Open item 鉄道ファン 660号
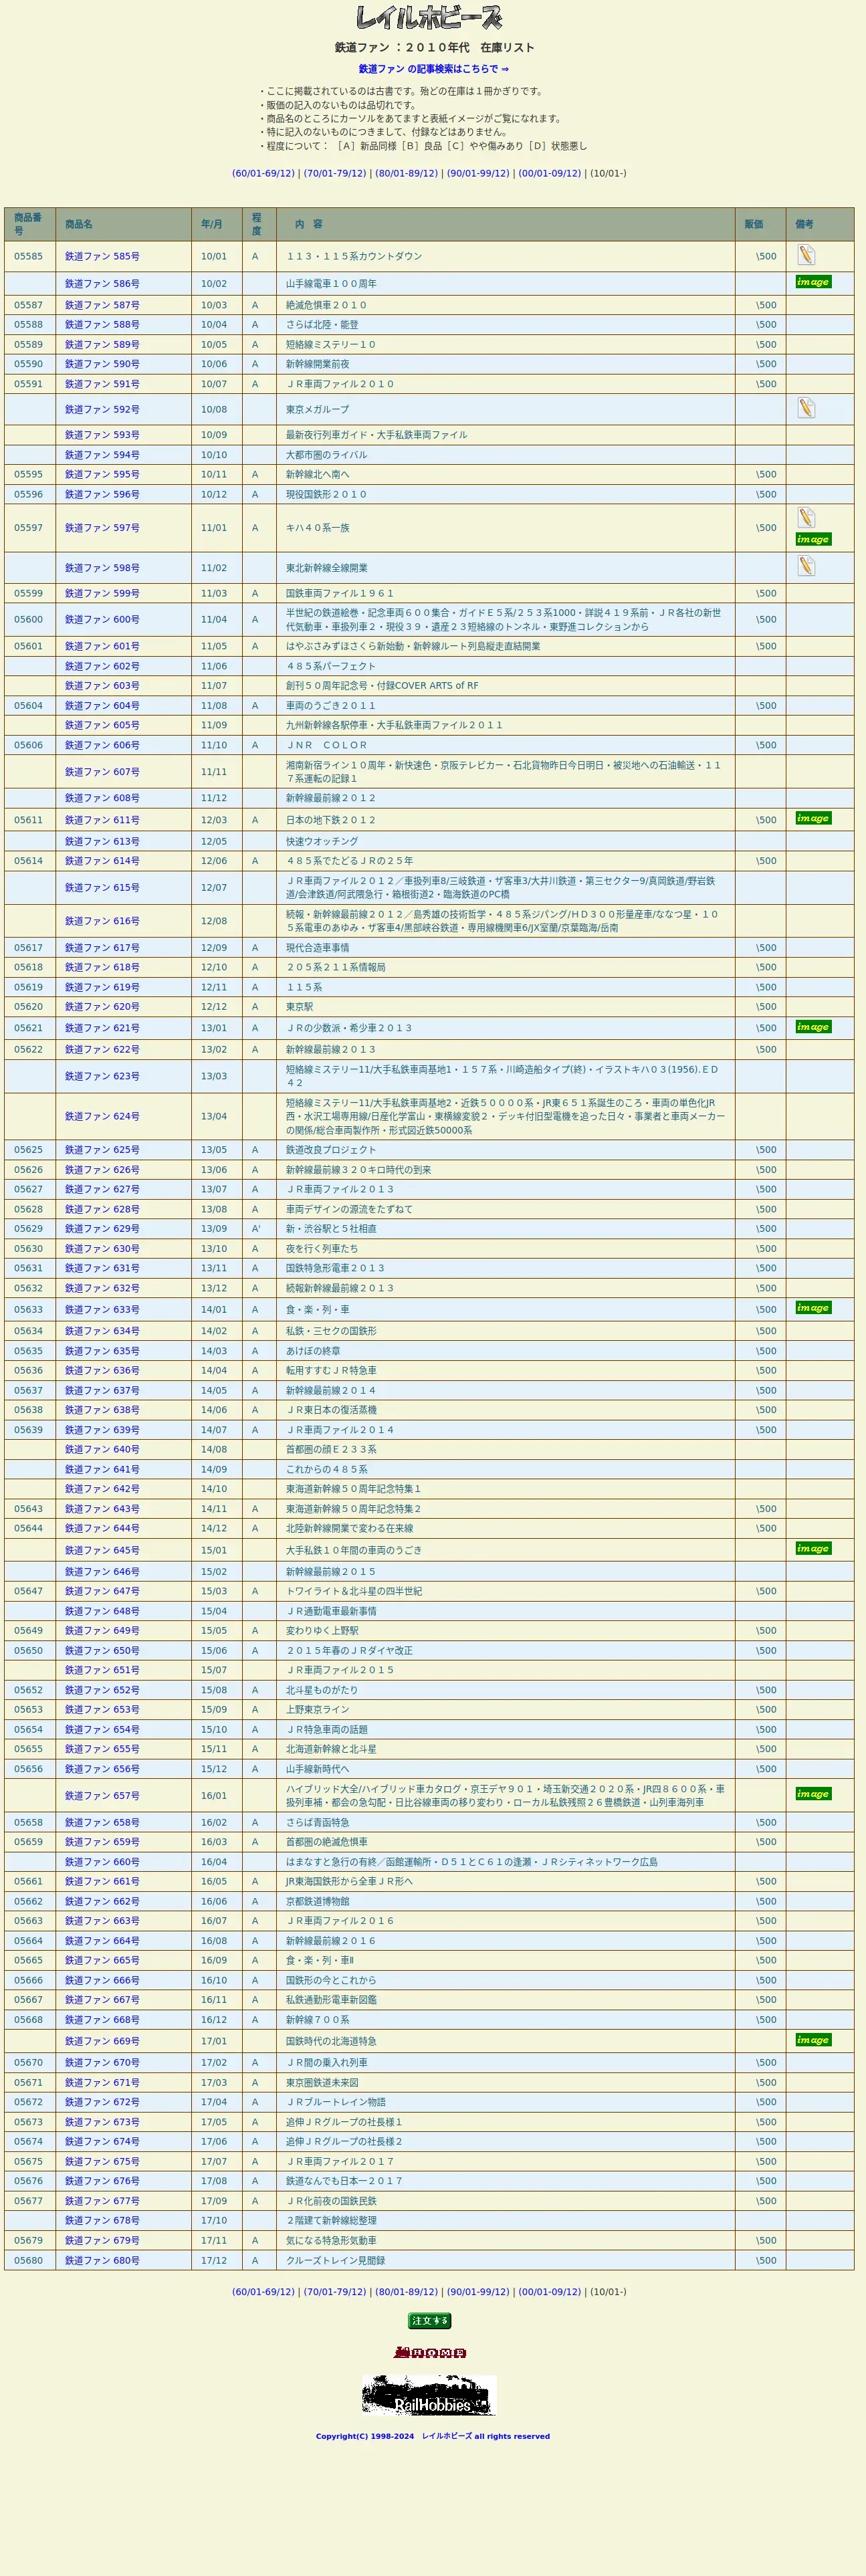This screenshot has width=866, height=2576. click(102, 1862)
